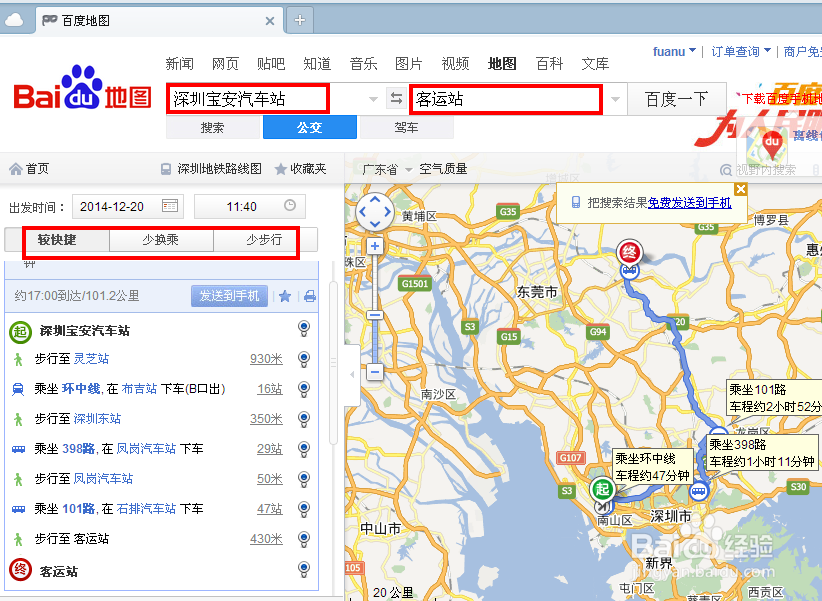Show 步行至客运站 step location pin

tap(304, 539)
